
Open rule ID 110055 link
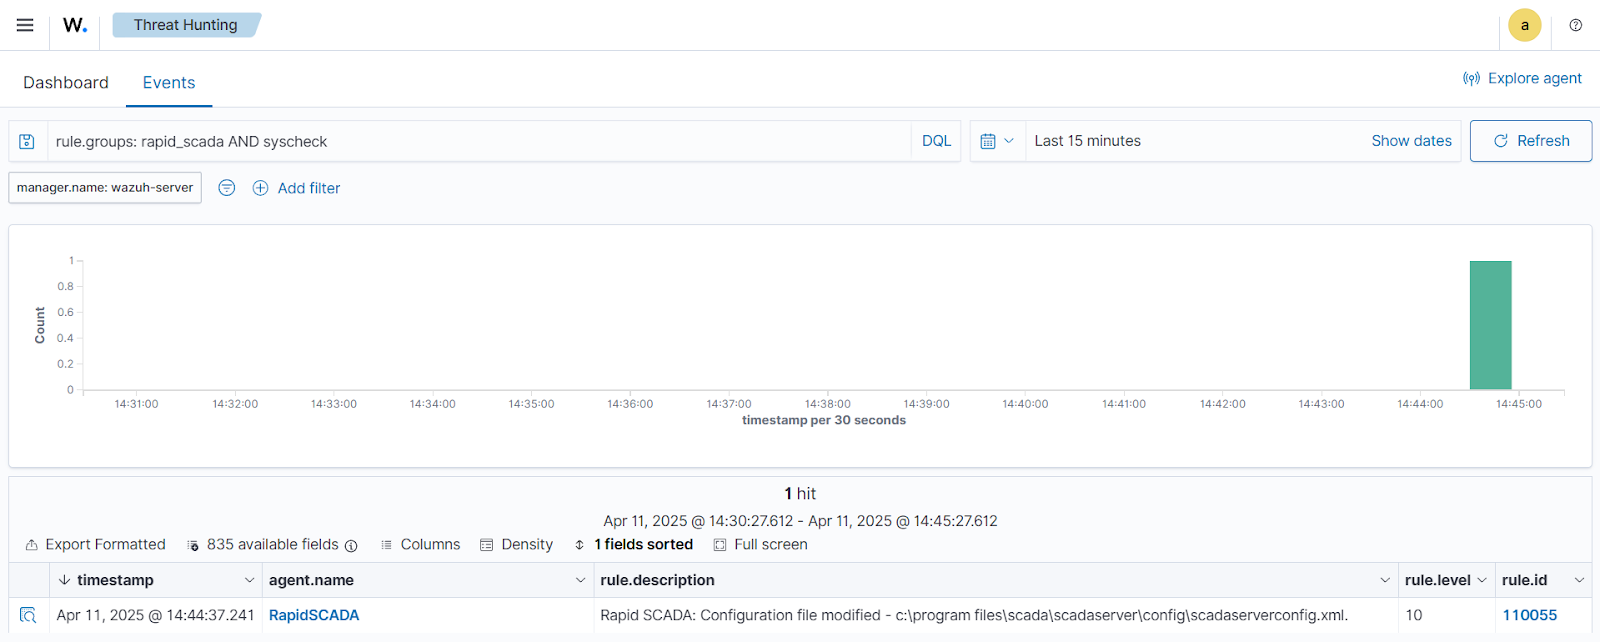coord(1529,615)
